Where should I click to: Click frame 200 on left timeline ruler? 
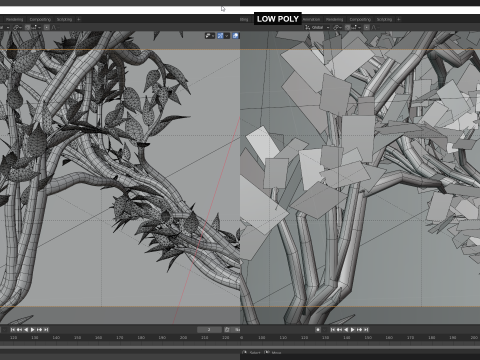(x=183, y=338)
